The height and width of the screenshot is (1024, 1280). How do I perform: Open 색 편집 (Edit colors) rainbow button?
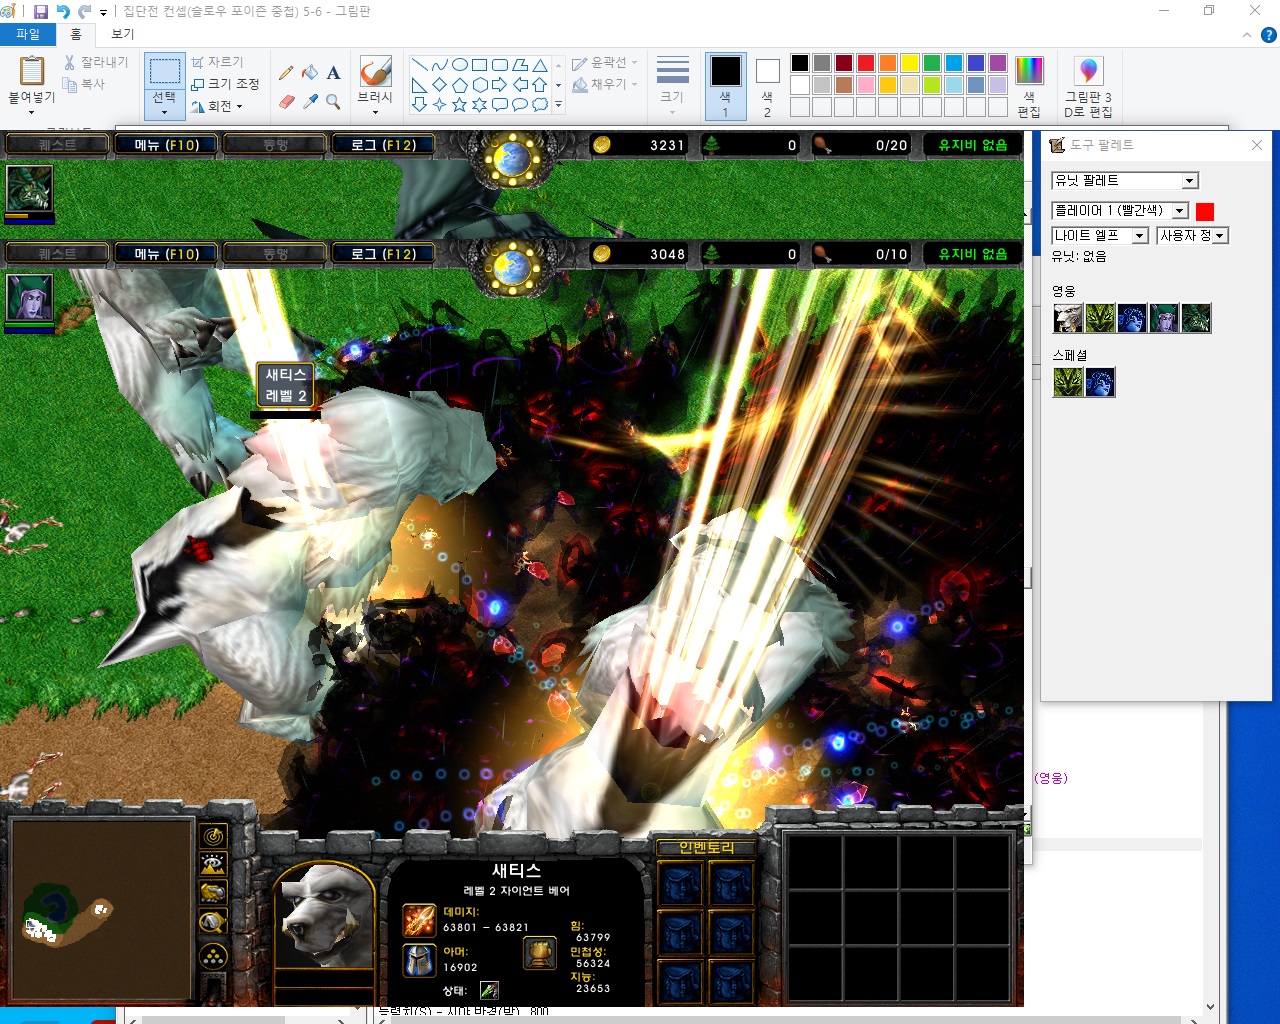pos(1029,87)
